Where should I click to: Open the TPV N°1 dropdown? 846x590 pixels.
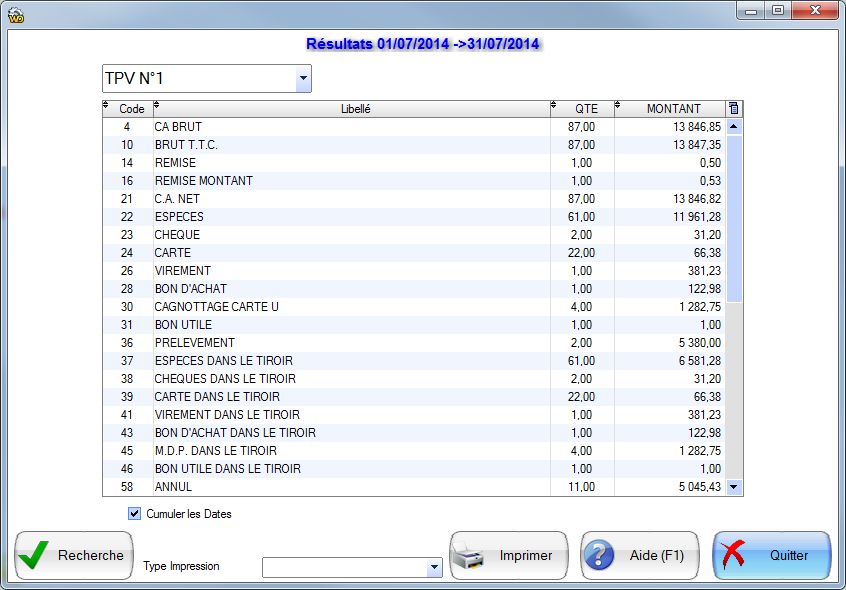click(302, 79)
